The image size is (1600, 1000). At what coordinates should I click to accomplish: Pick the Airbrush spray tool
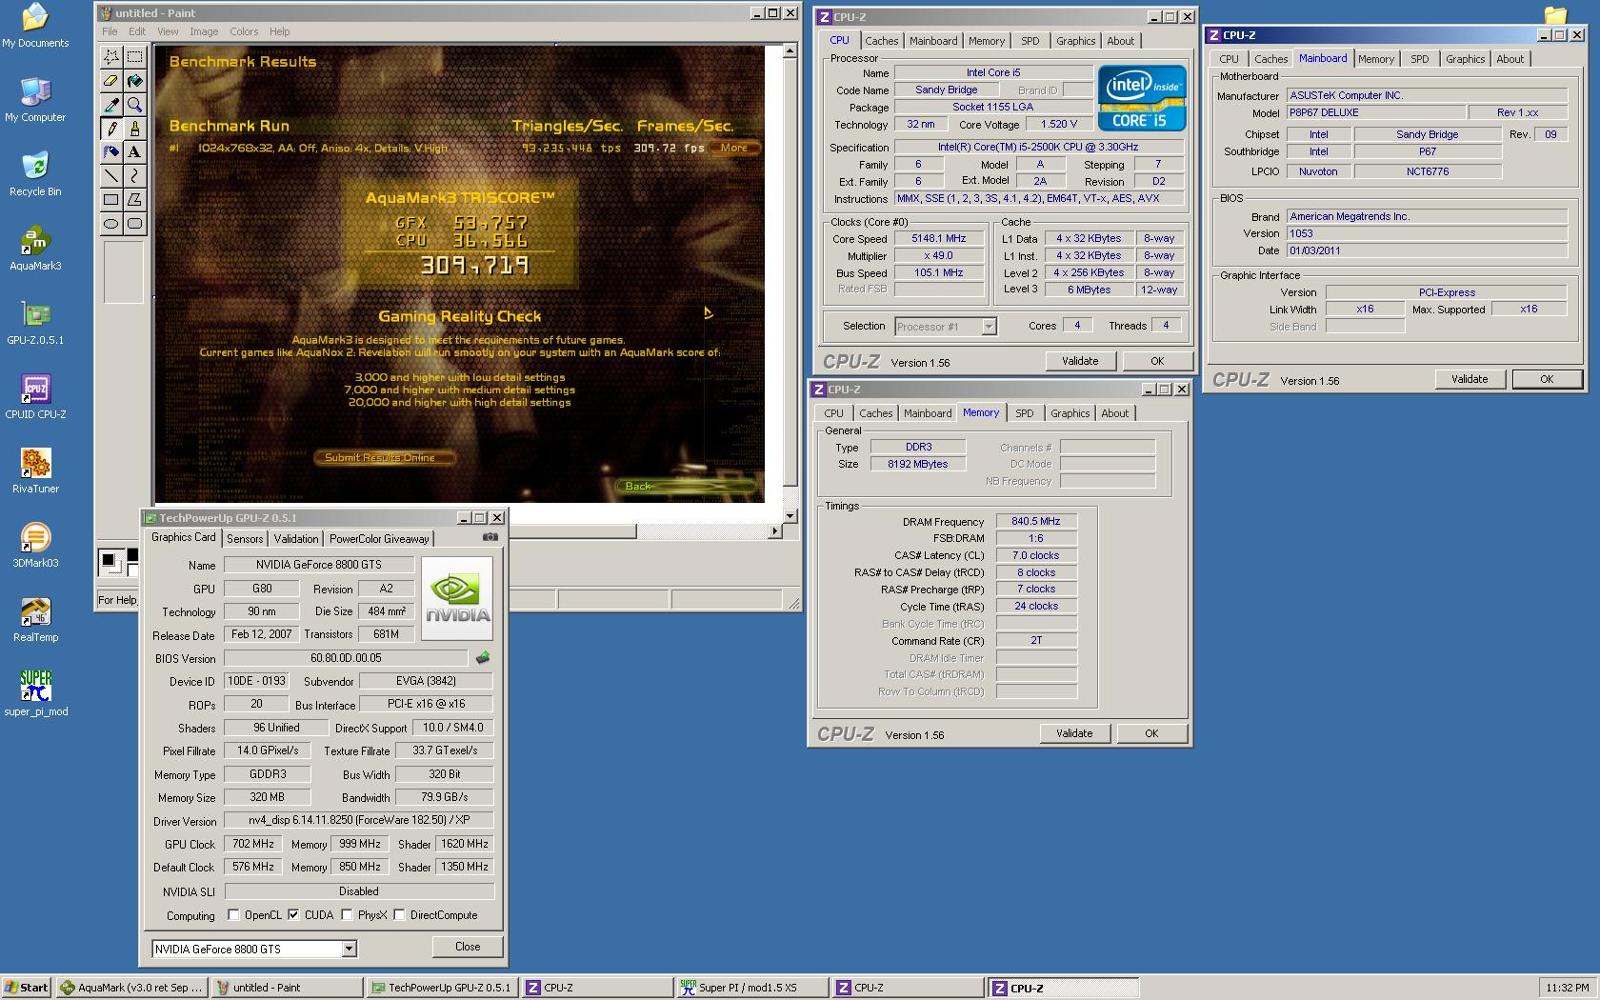click(111, 152)
